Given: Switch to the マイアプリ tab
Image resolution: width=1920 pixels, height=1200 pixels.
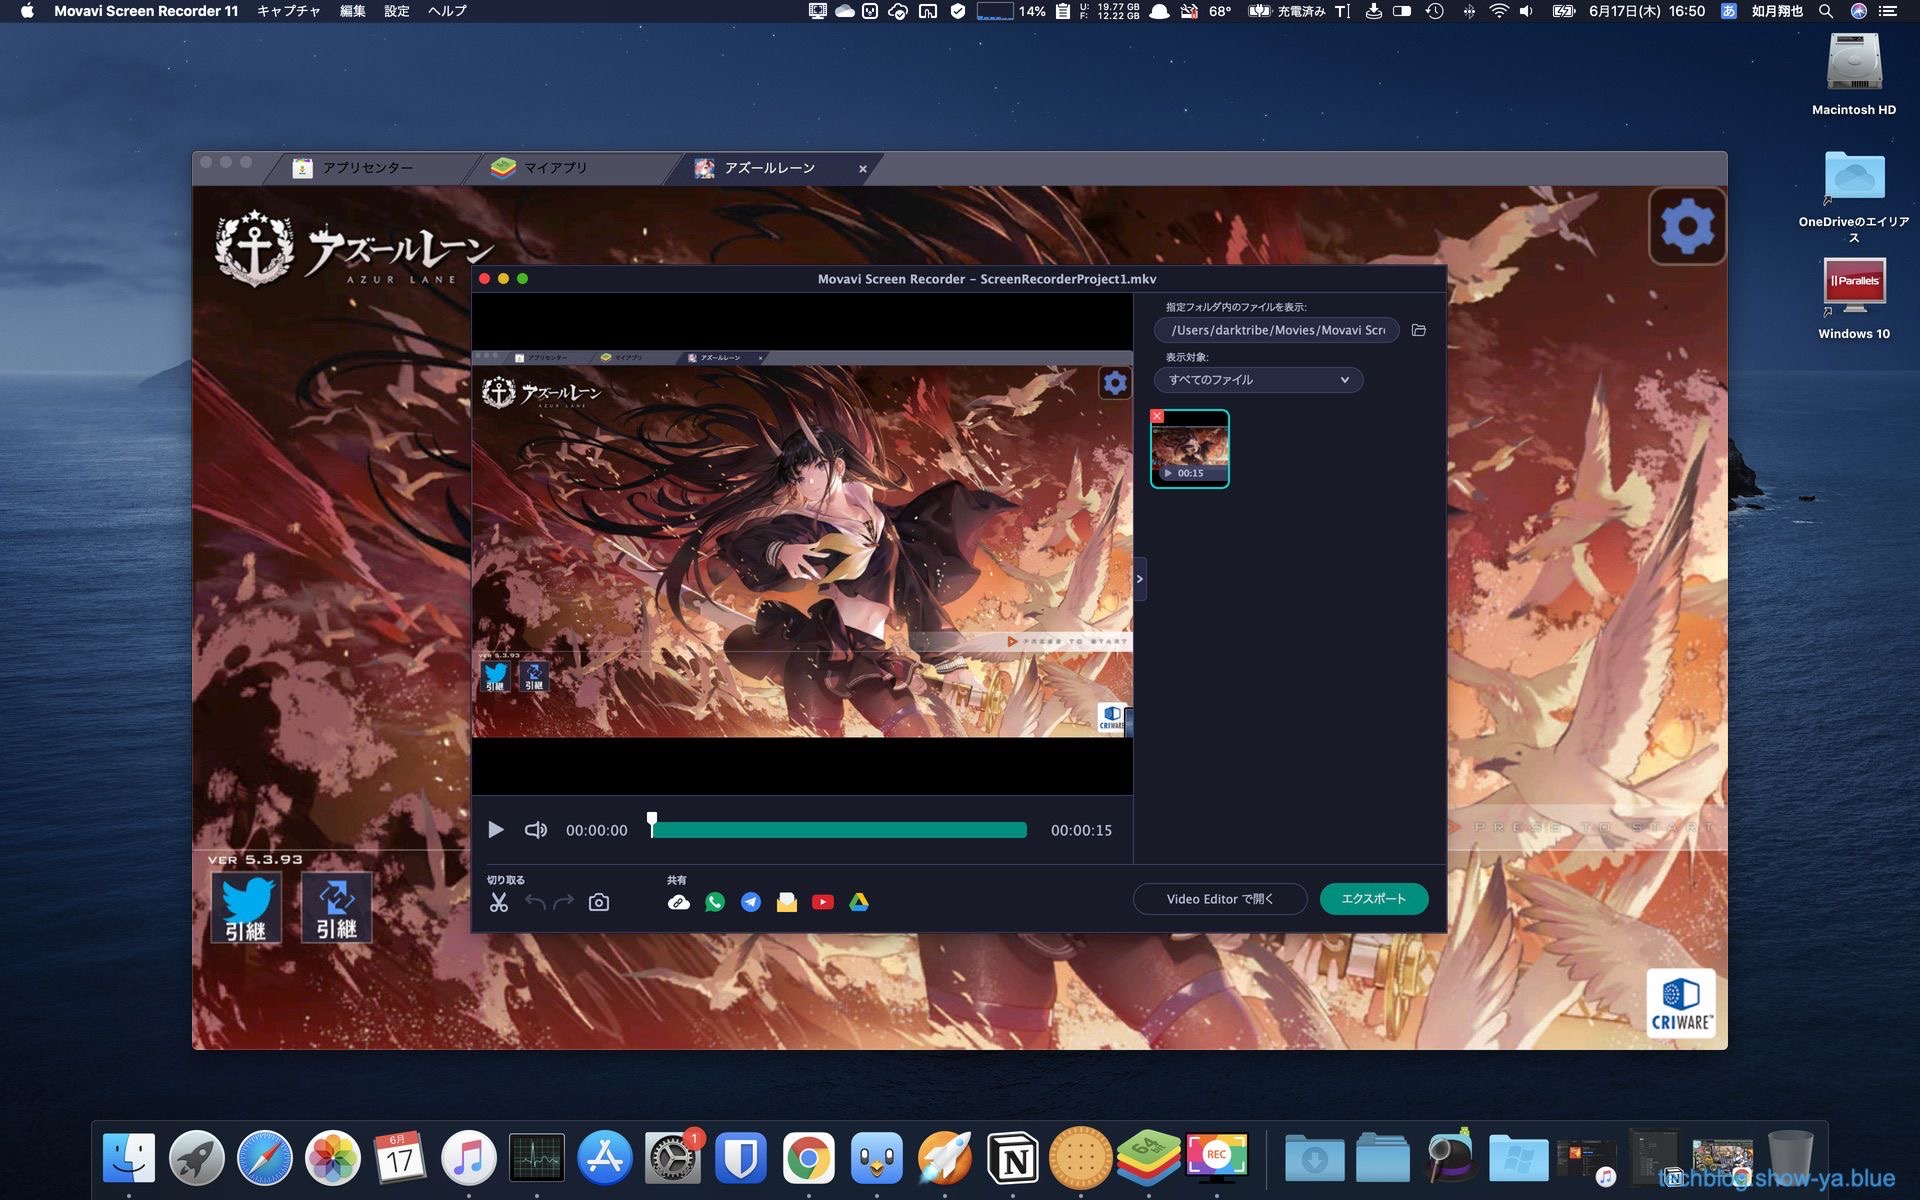Looking at the screenshot, I should pyautogui.click(x=555, y=168).
